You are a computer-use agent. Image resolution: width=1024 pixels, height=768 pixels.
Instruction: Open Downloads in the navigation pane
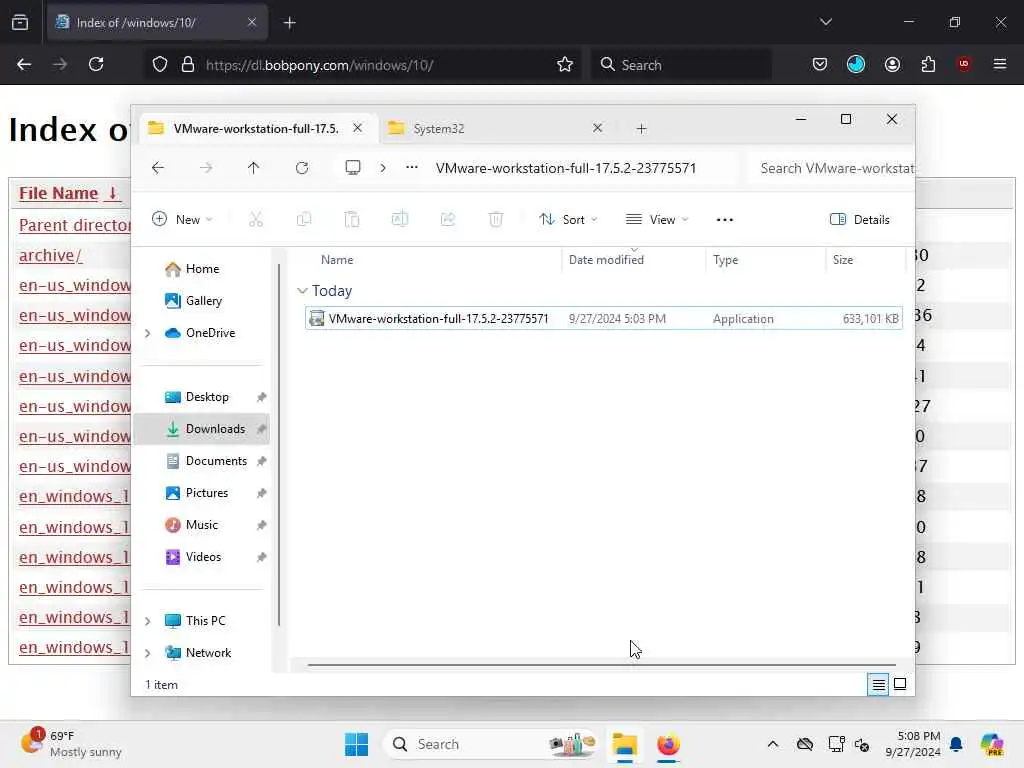(215, 429)
